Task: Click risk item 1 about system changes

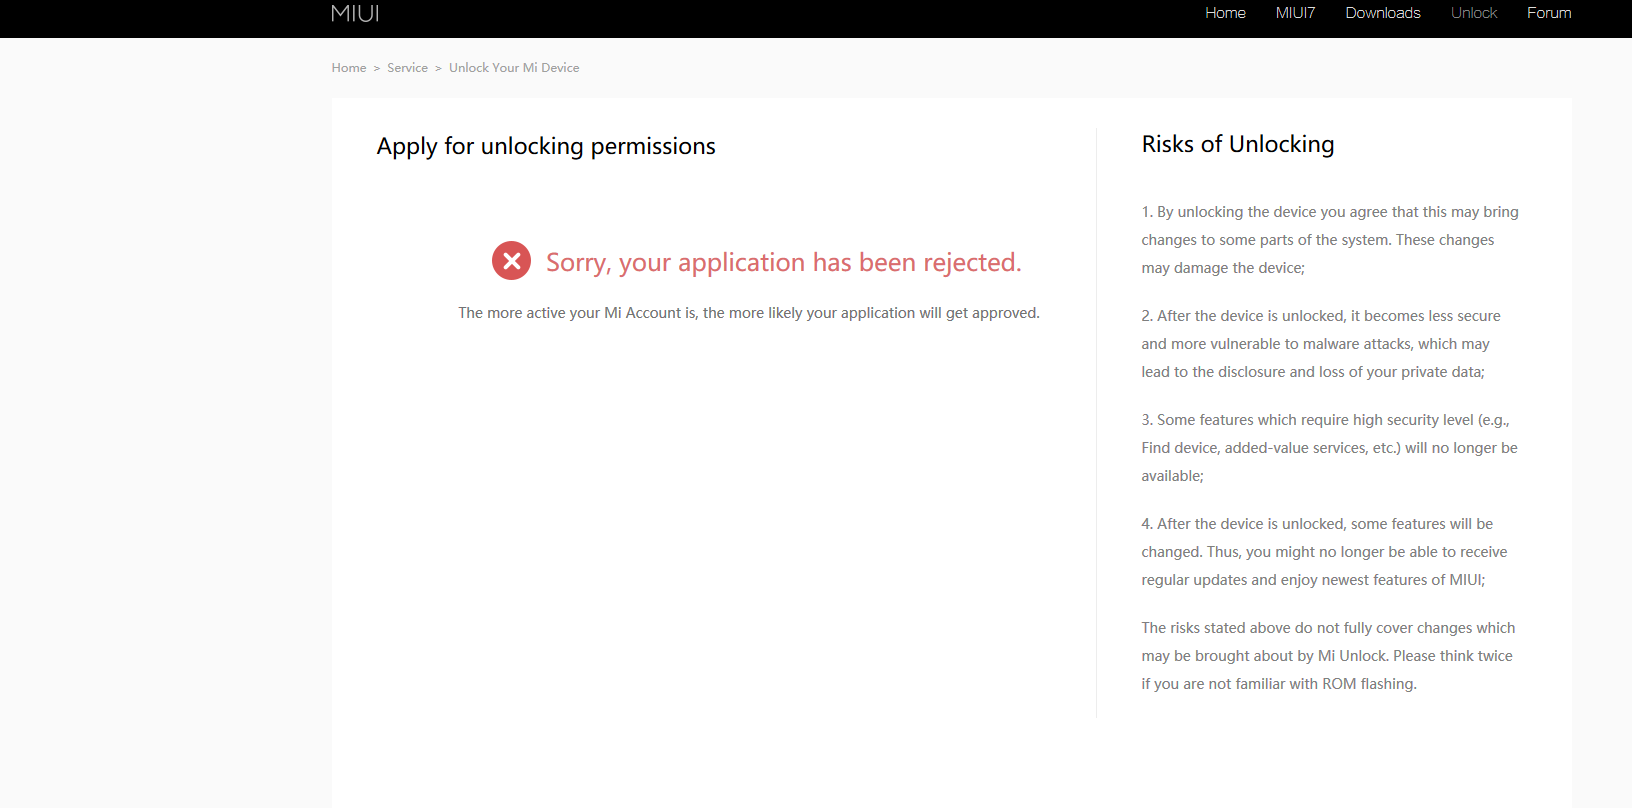Action: tap(1329, 240)
